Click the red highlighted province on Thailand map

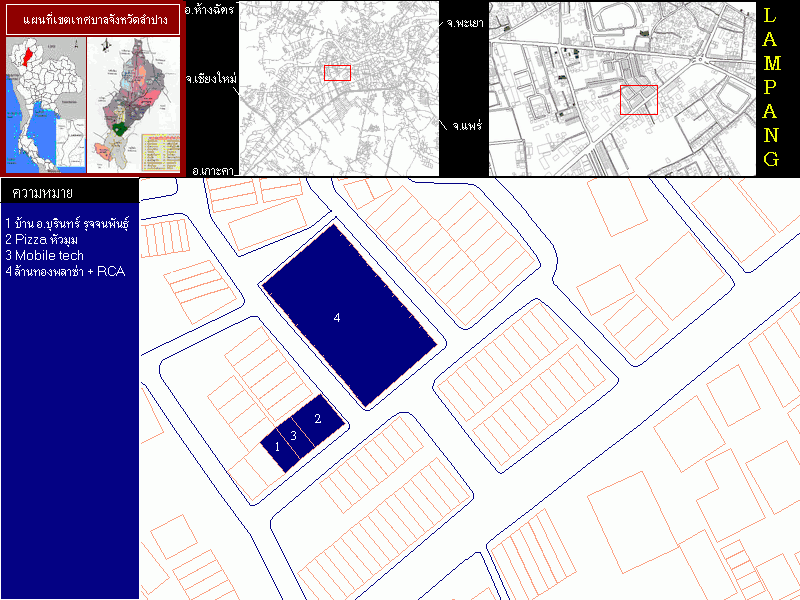pos(30,53)
